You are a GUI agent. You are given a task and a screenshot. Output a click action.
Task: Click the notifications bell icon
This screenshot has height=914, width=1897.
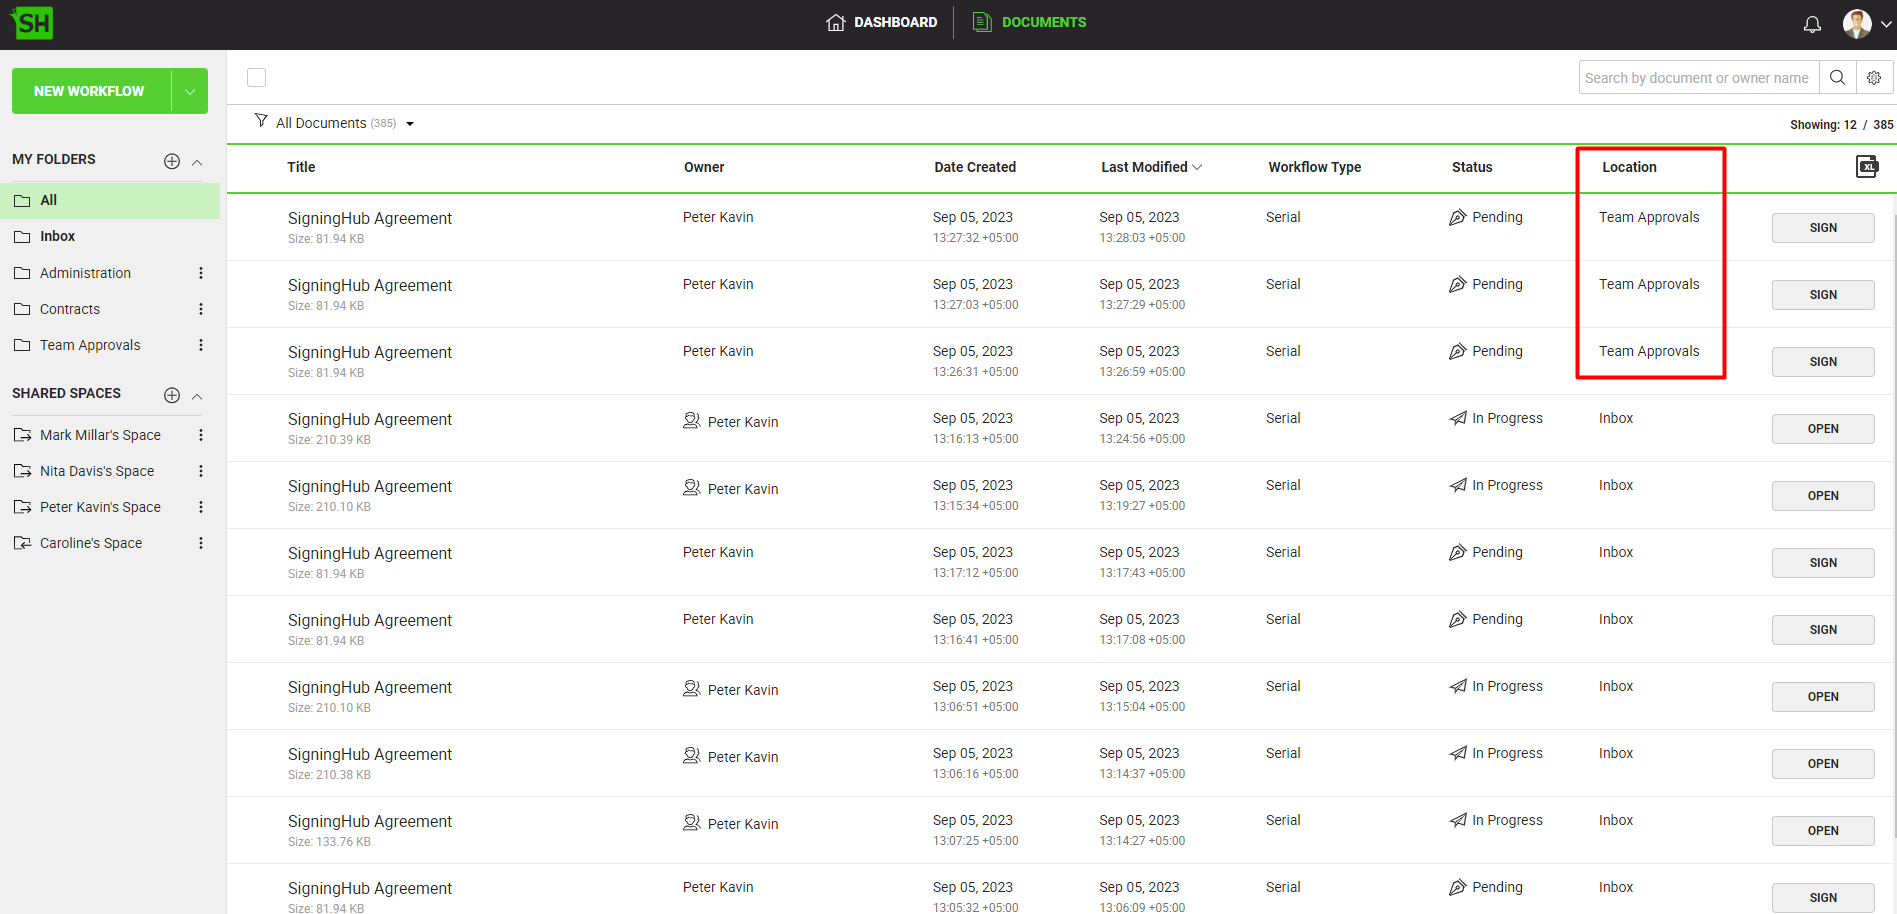coord(1812,24)
